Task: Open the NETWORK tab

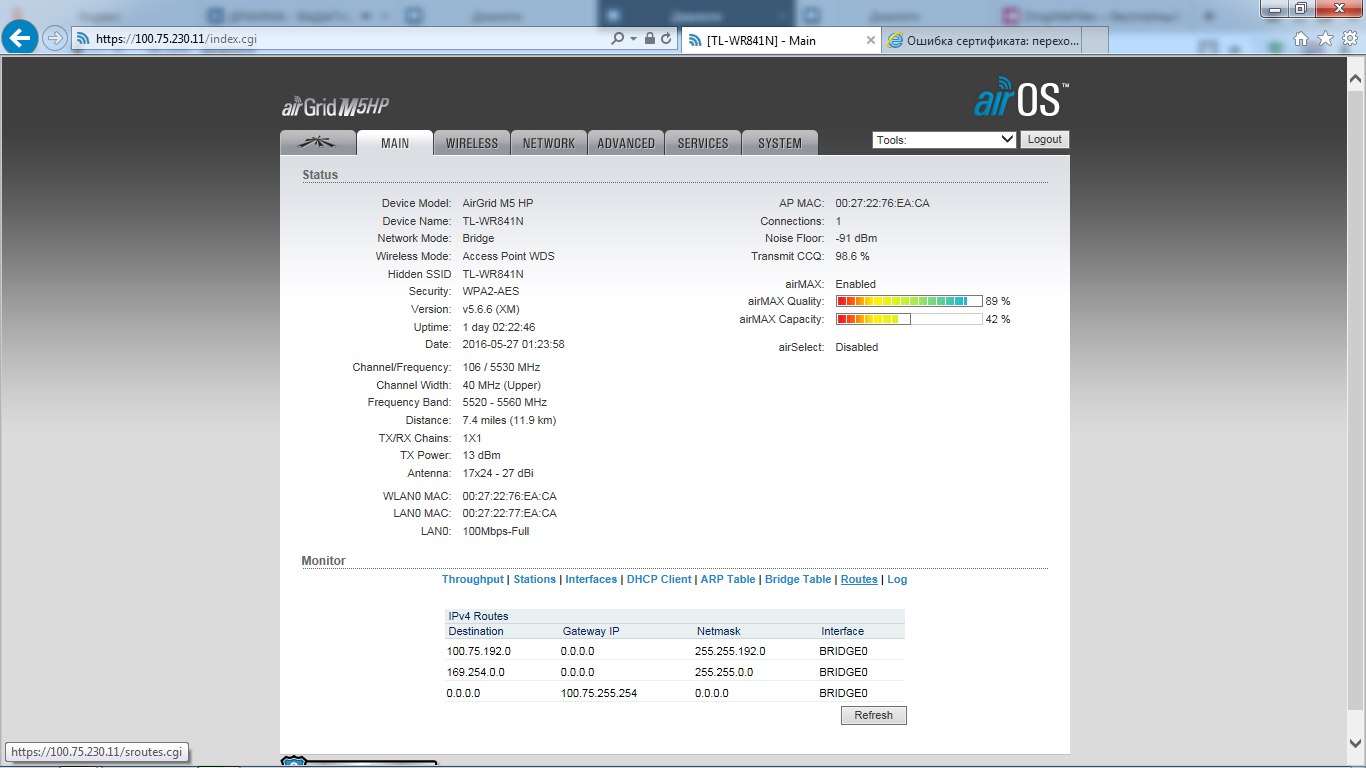Action: 549,143
